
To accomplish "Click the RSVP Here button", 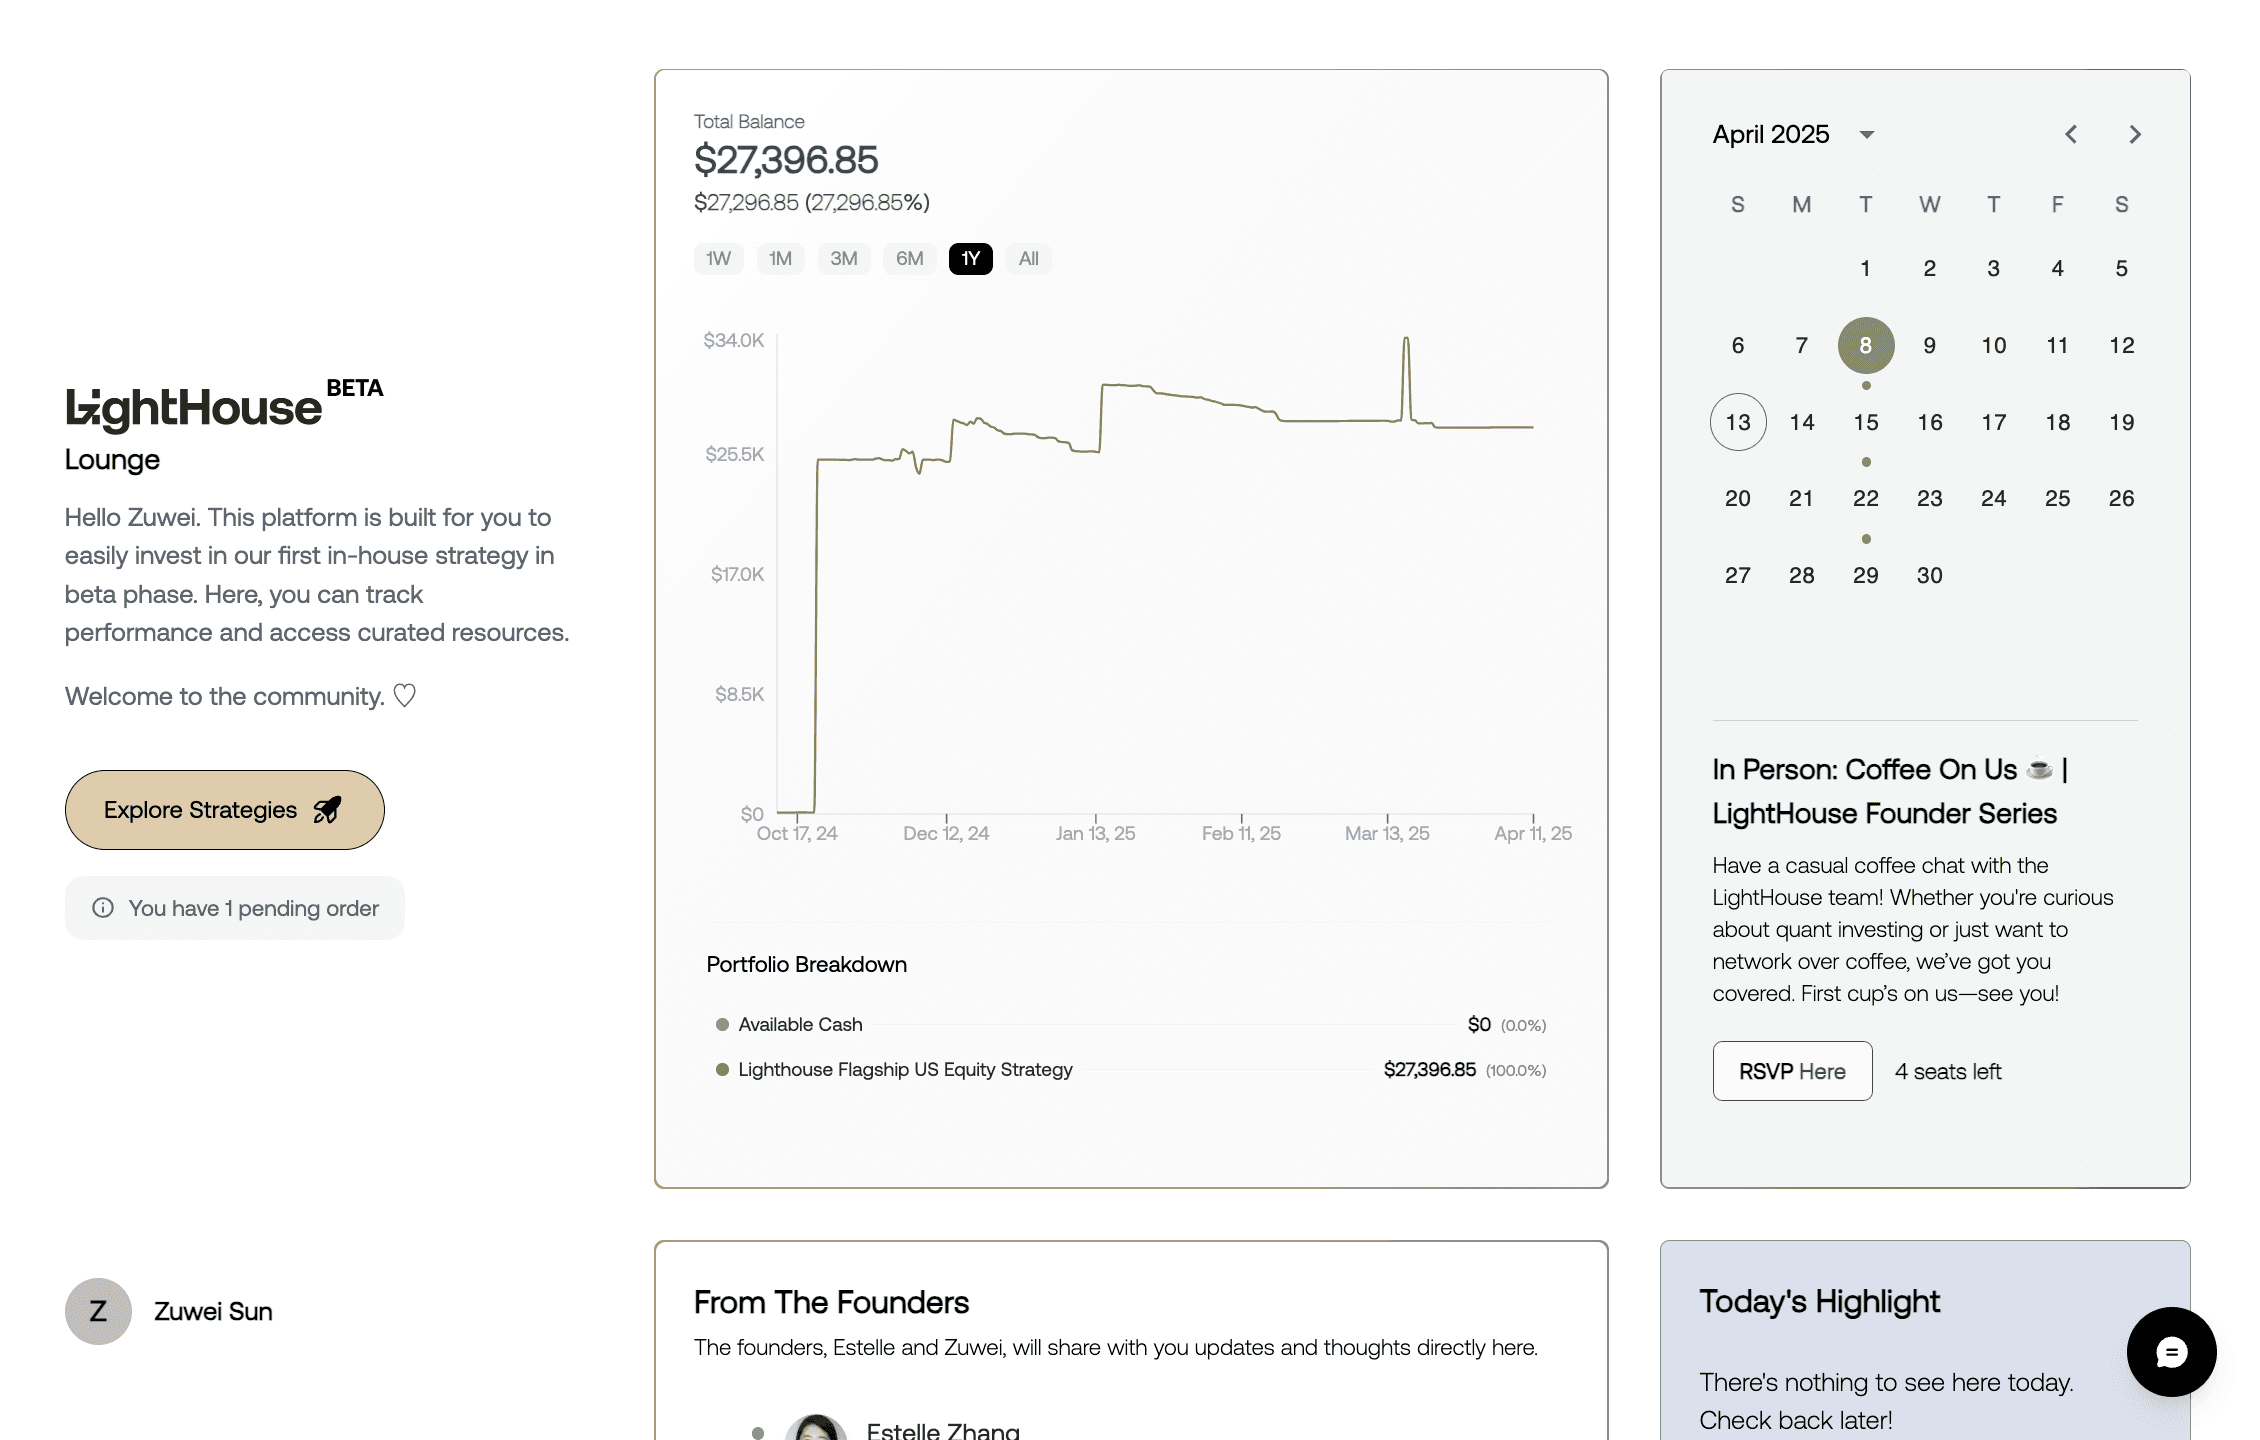I will pyautogui.click(x=1792, y=1071).
